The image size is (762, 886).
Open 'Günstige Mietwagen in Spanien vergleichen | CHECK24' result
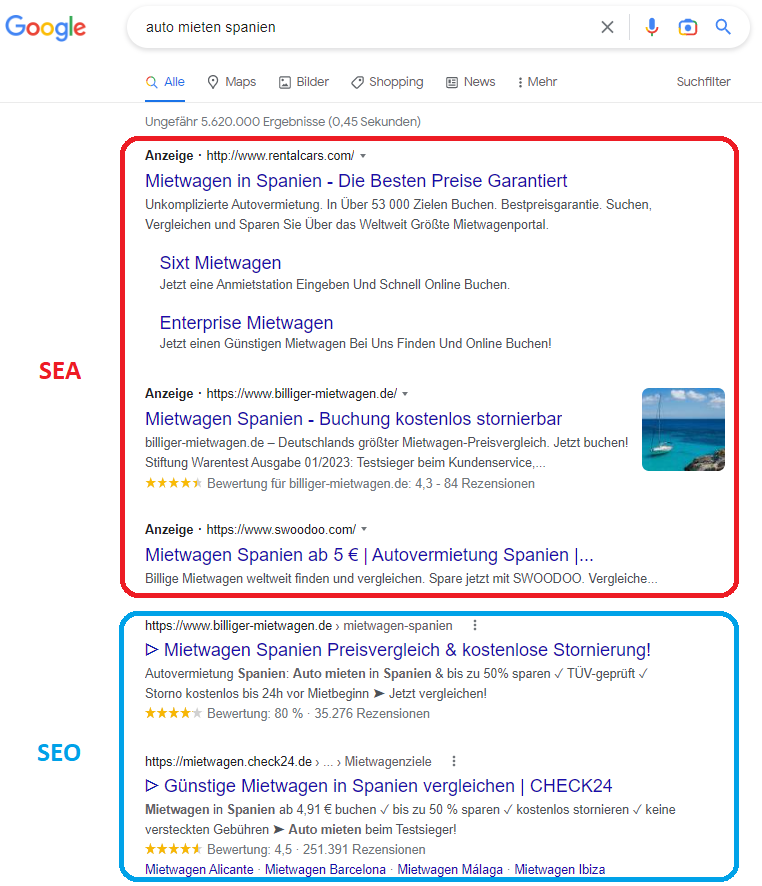pos(378,786)
